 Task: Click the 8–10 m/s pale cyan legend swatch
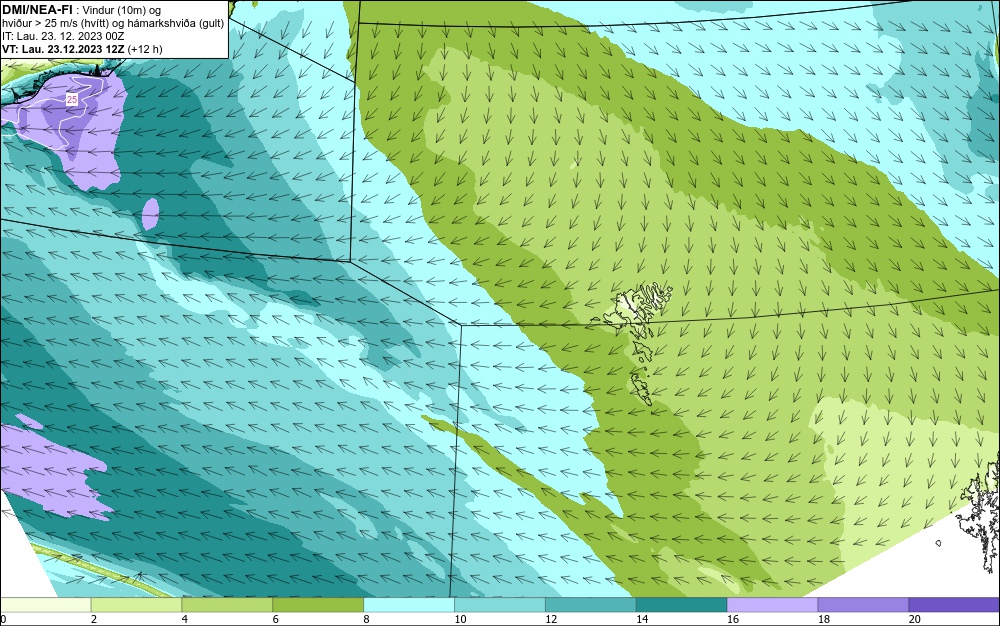[x=409, y=605]
